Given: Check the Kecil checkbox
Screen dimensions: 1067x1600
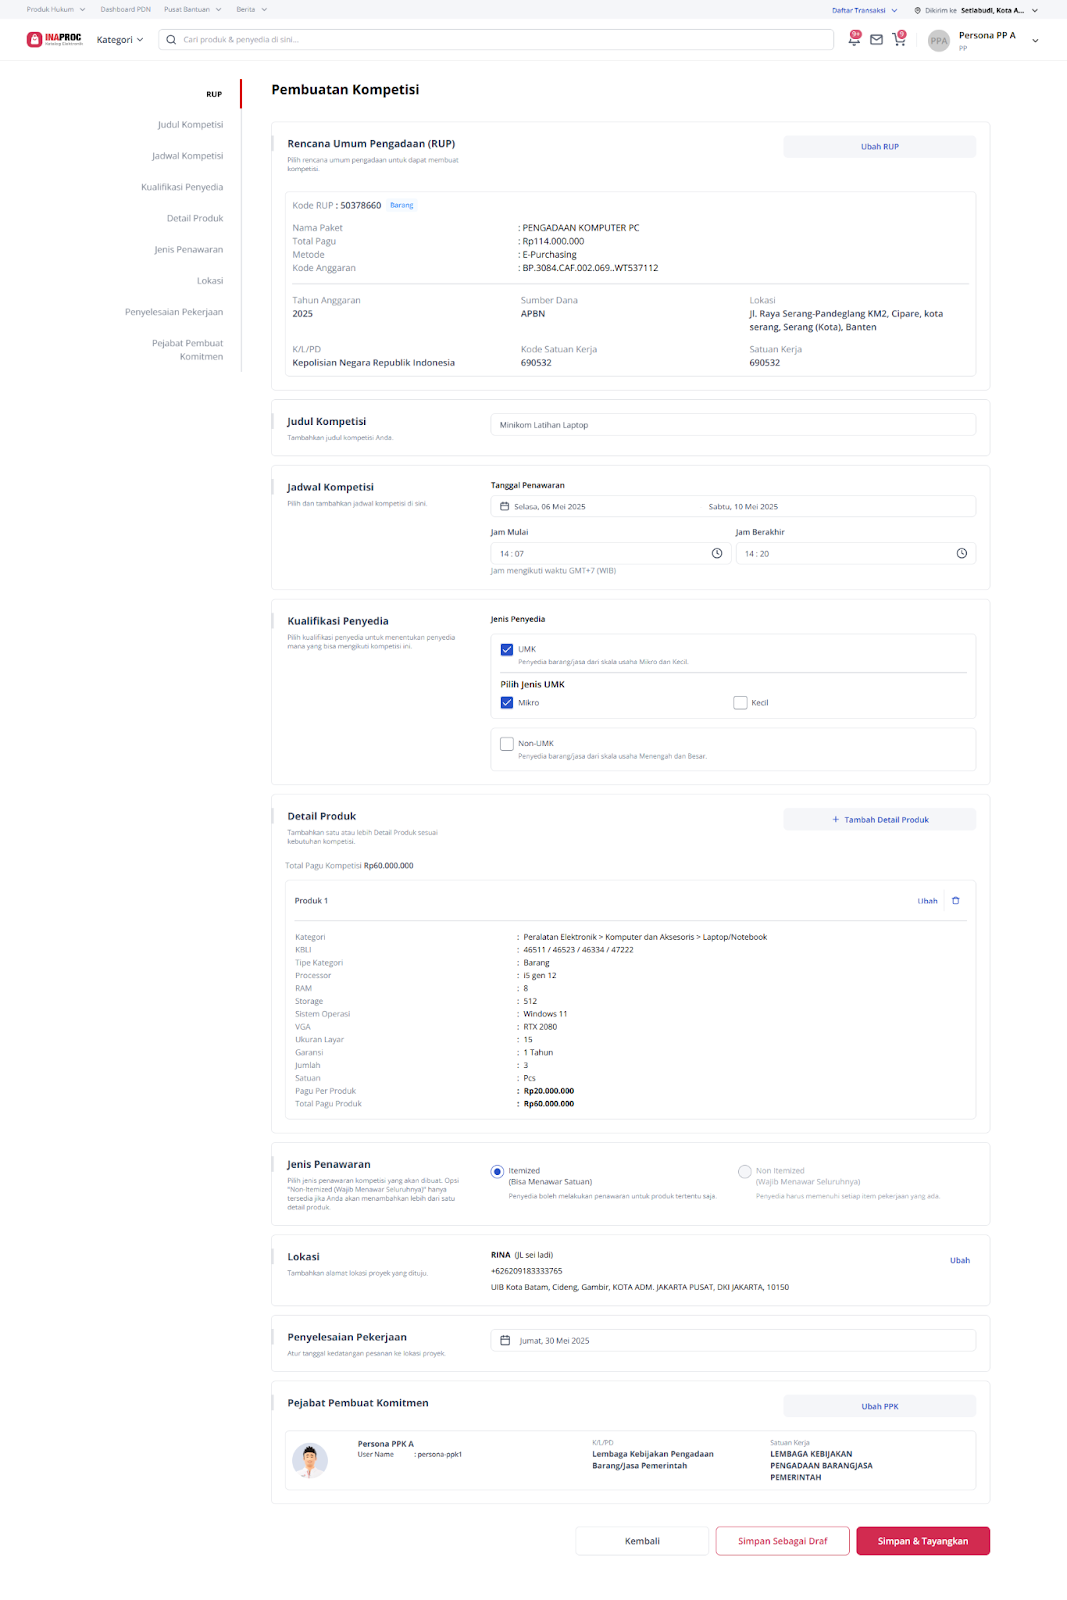Looking at the screenshot, I should point(740,703).
